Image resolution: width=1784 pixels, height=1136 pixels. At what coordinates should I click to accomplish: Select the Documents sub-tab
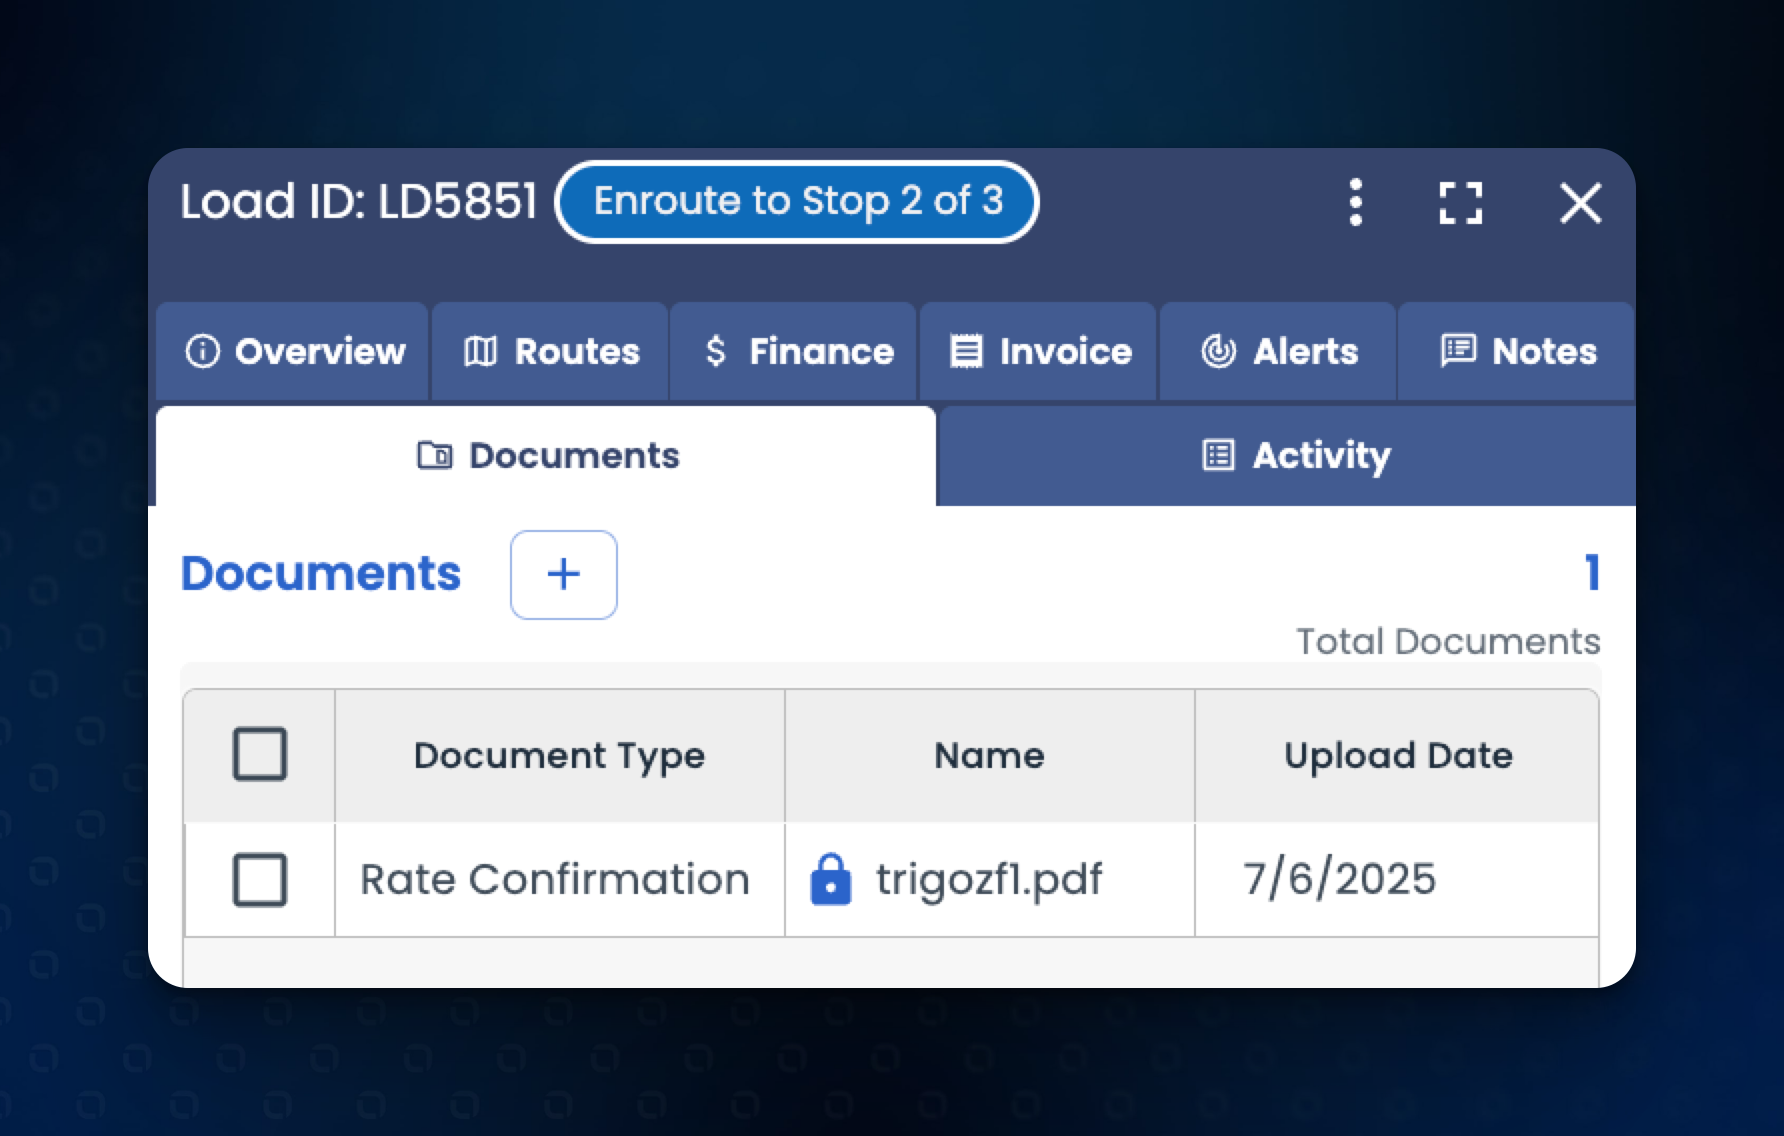pyautogui.click(x=547, y=456)
